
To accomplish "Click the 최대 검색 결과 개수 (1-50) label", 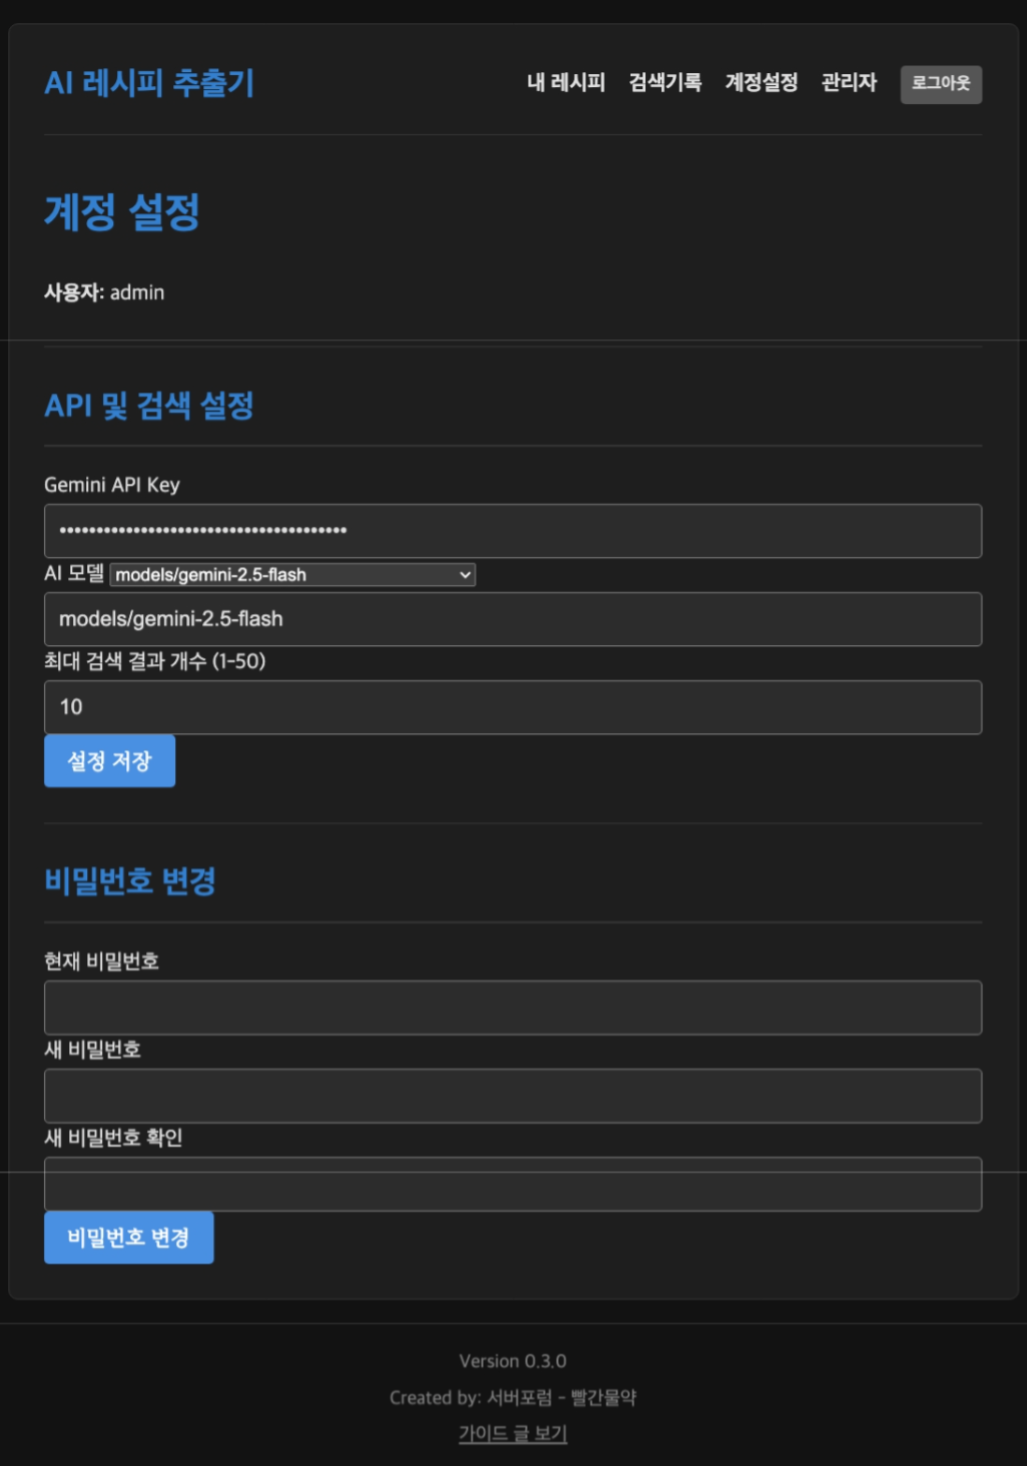I will 155,661.
